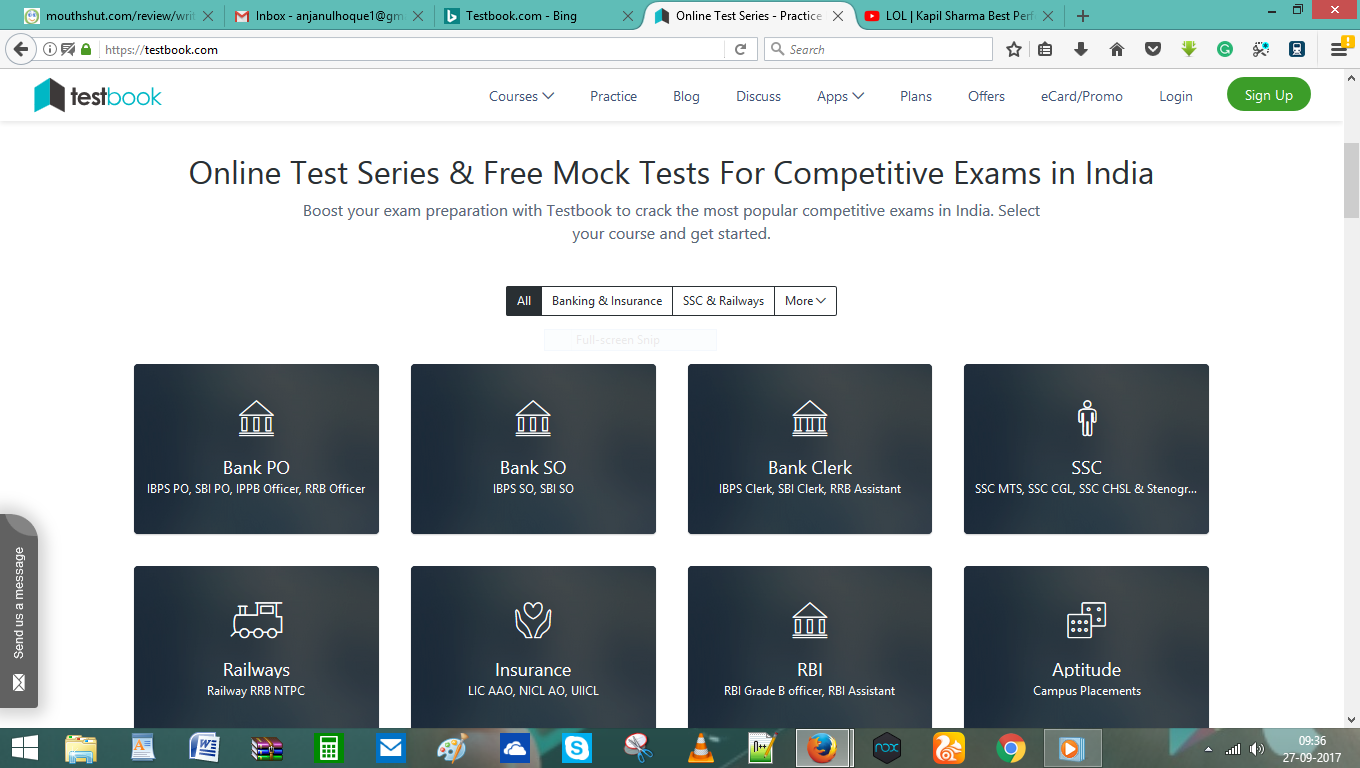Image resolution: width=1360 pixels, height=768 pixels.
Task: Expand the Courses dropdown menu
Action: [x=521, y=96]
